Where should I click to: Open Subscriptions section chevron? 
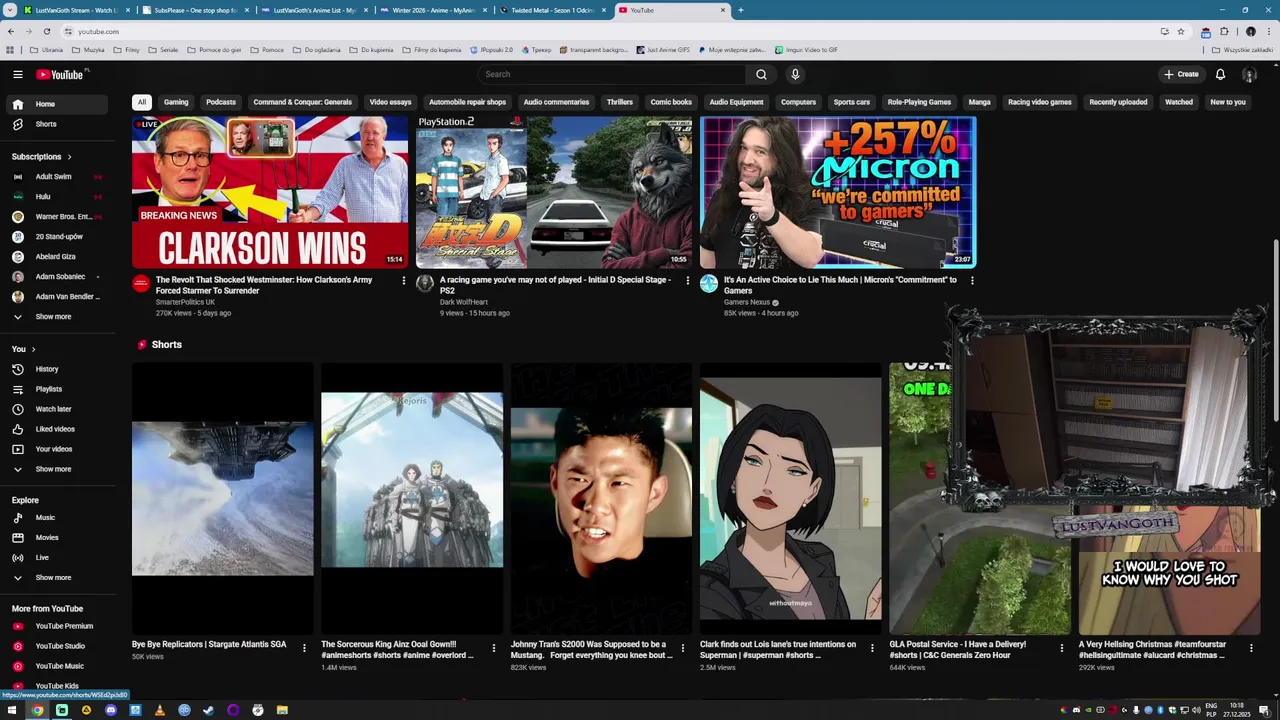tap(69, 157)
